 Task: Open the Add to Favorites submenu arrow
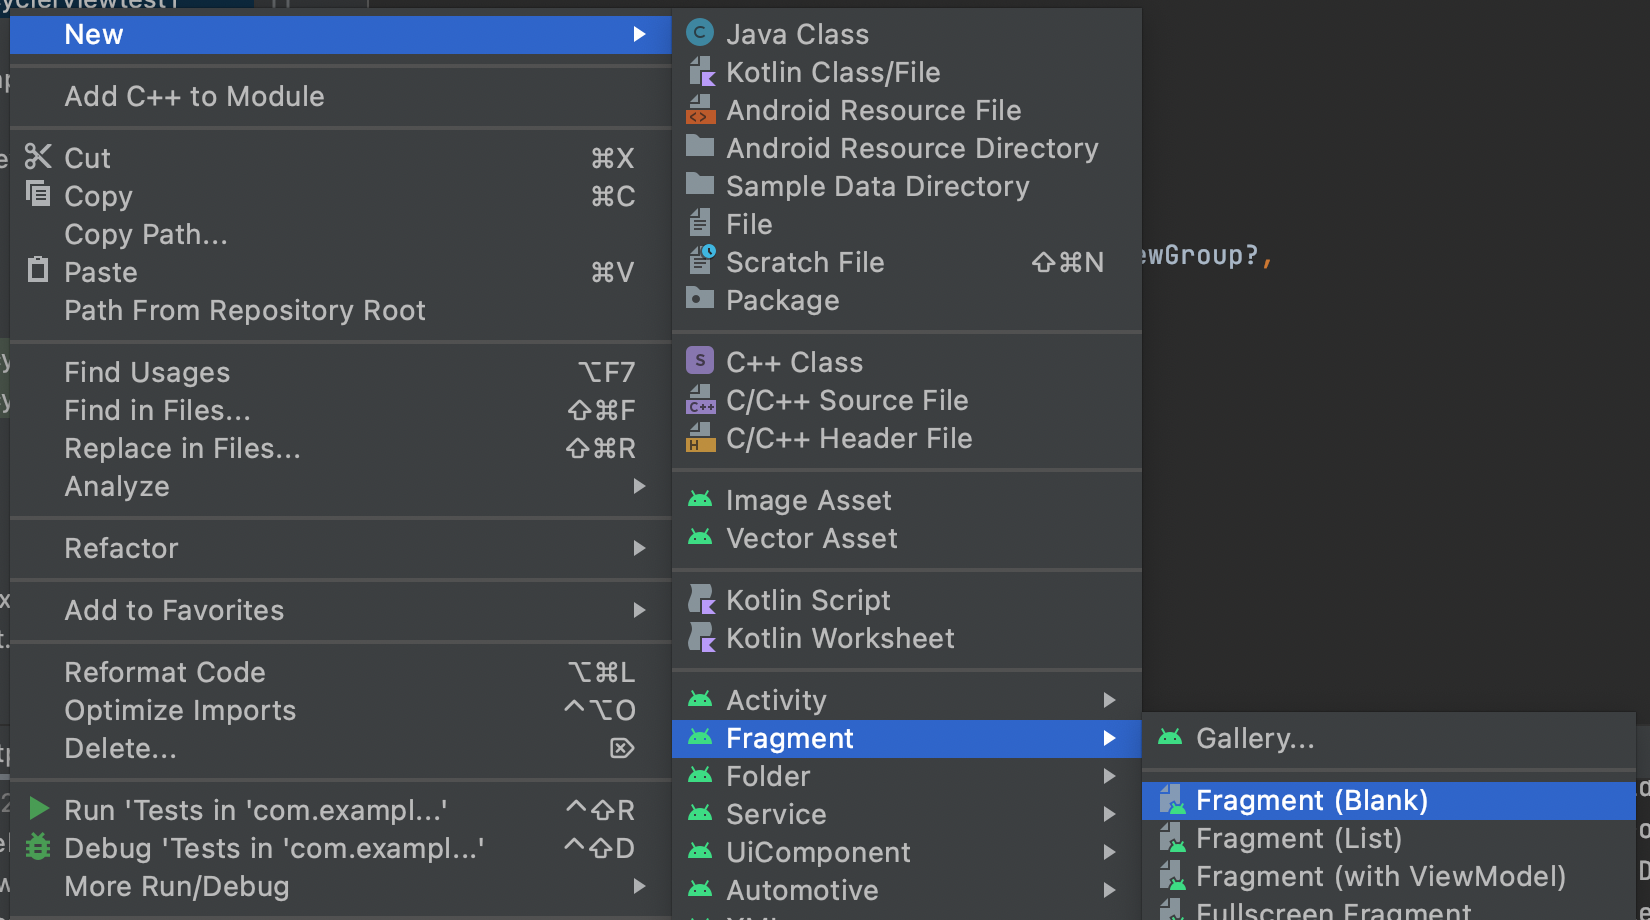point(639,610)
